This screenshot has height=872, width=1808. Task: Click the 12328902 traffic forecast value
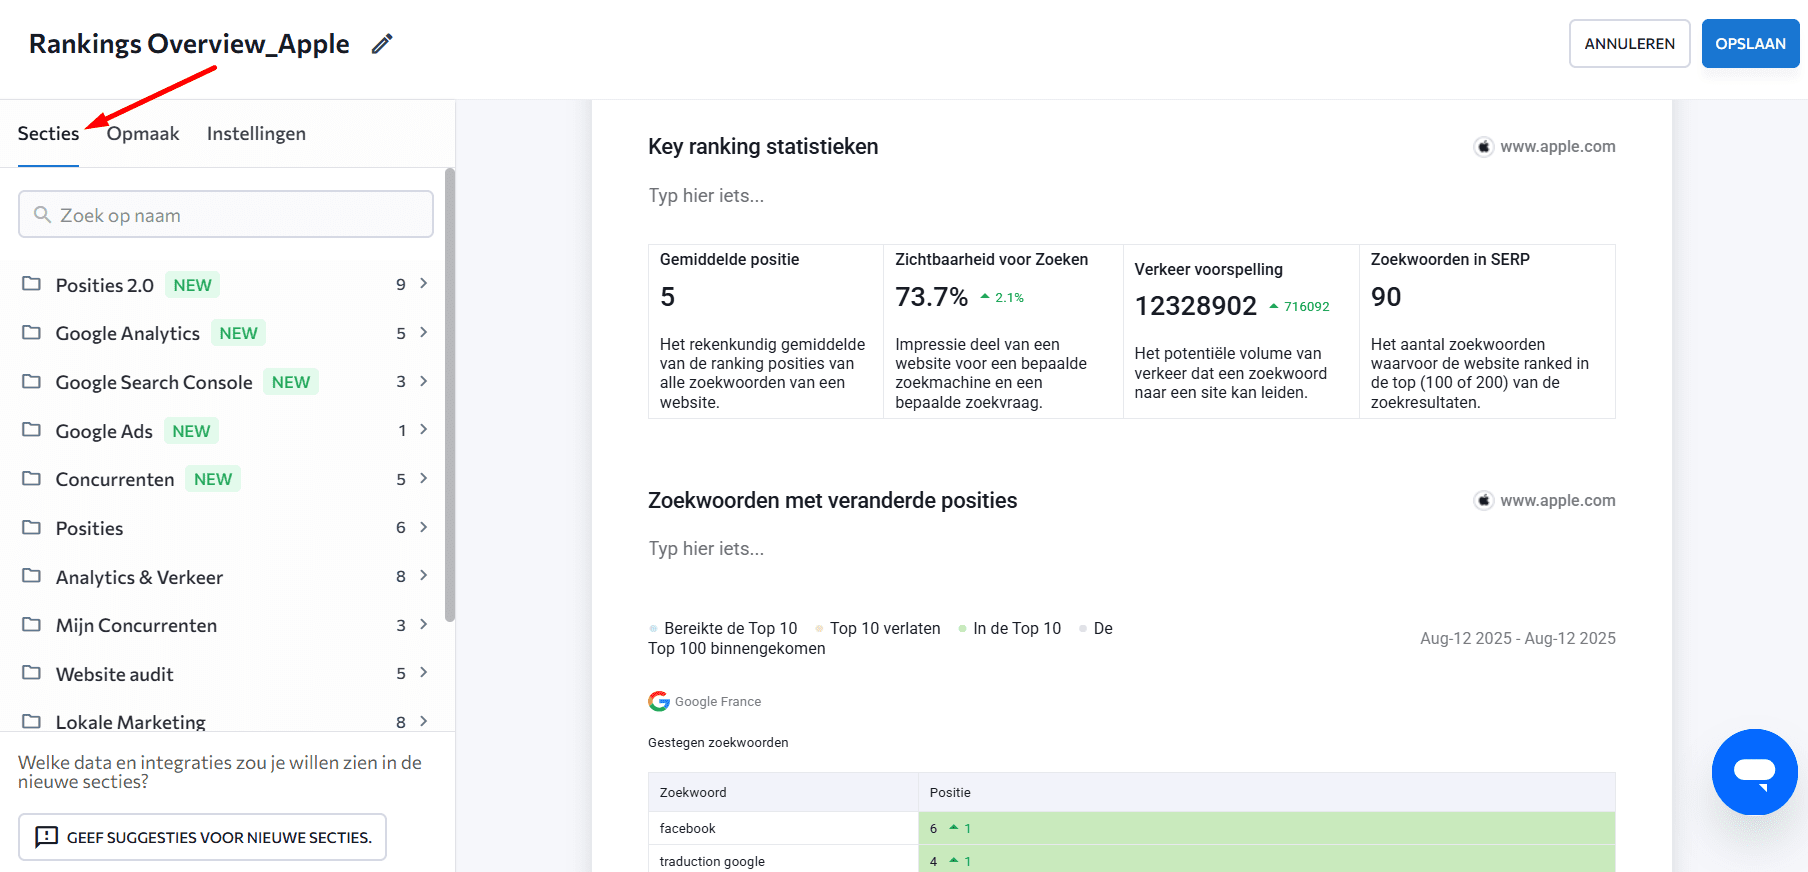(x=1195, y=306)
